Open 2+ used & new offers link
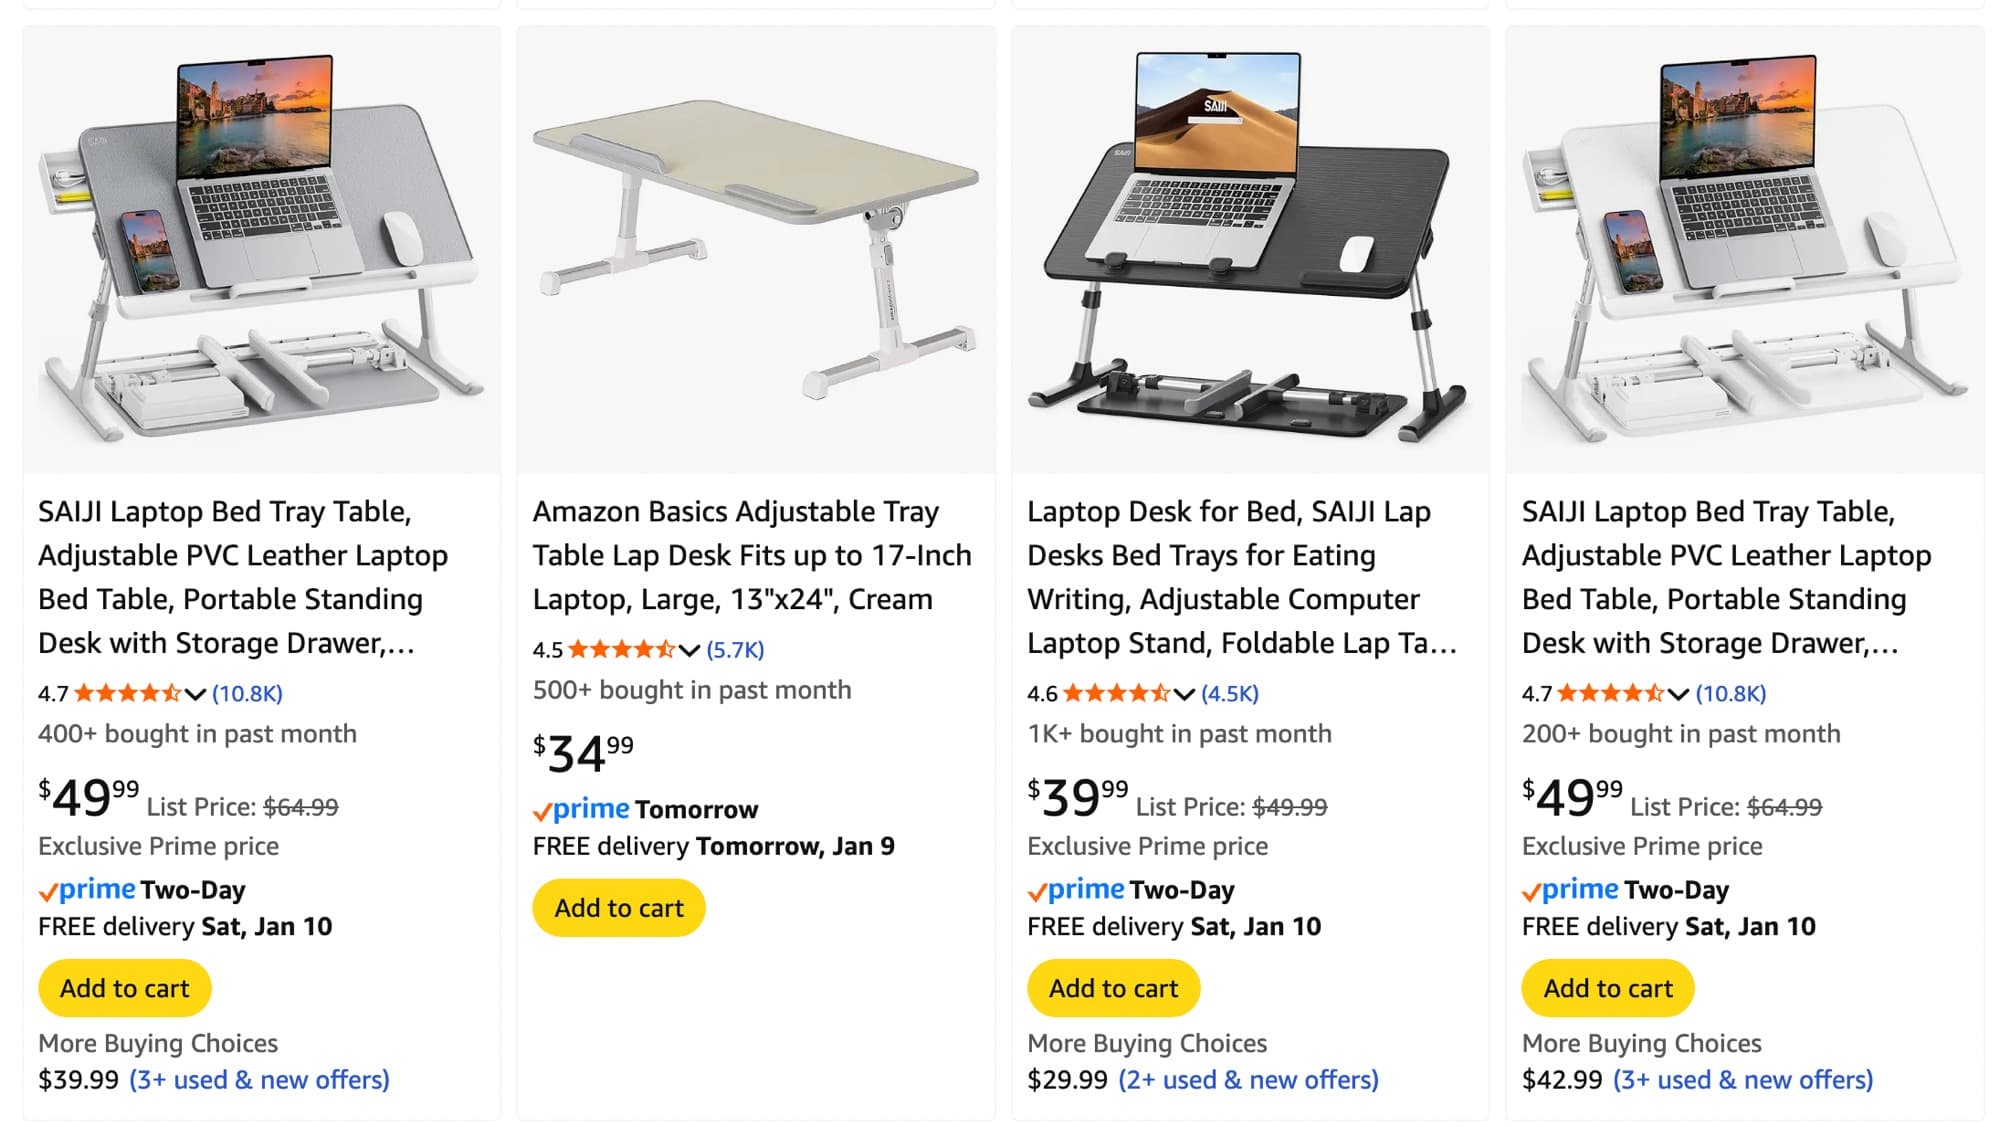 tap(1248, 1080)
